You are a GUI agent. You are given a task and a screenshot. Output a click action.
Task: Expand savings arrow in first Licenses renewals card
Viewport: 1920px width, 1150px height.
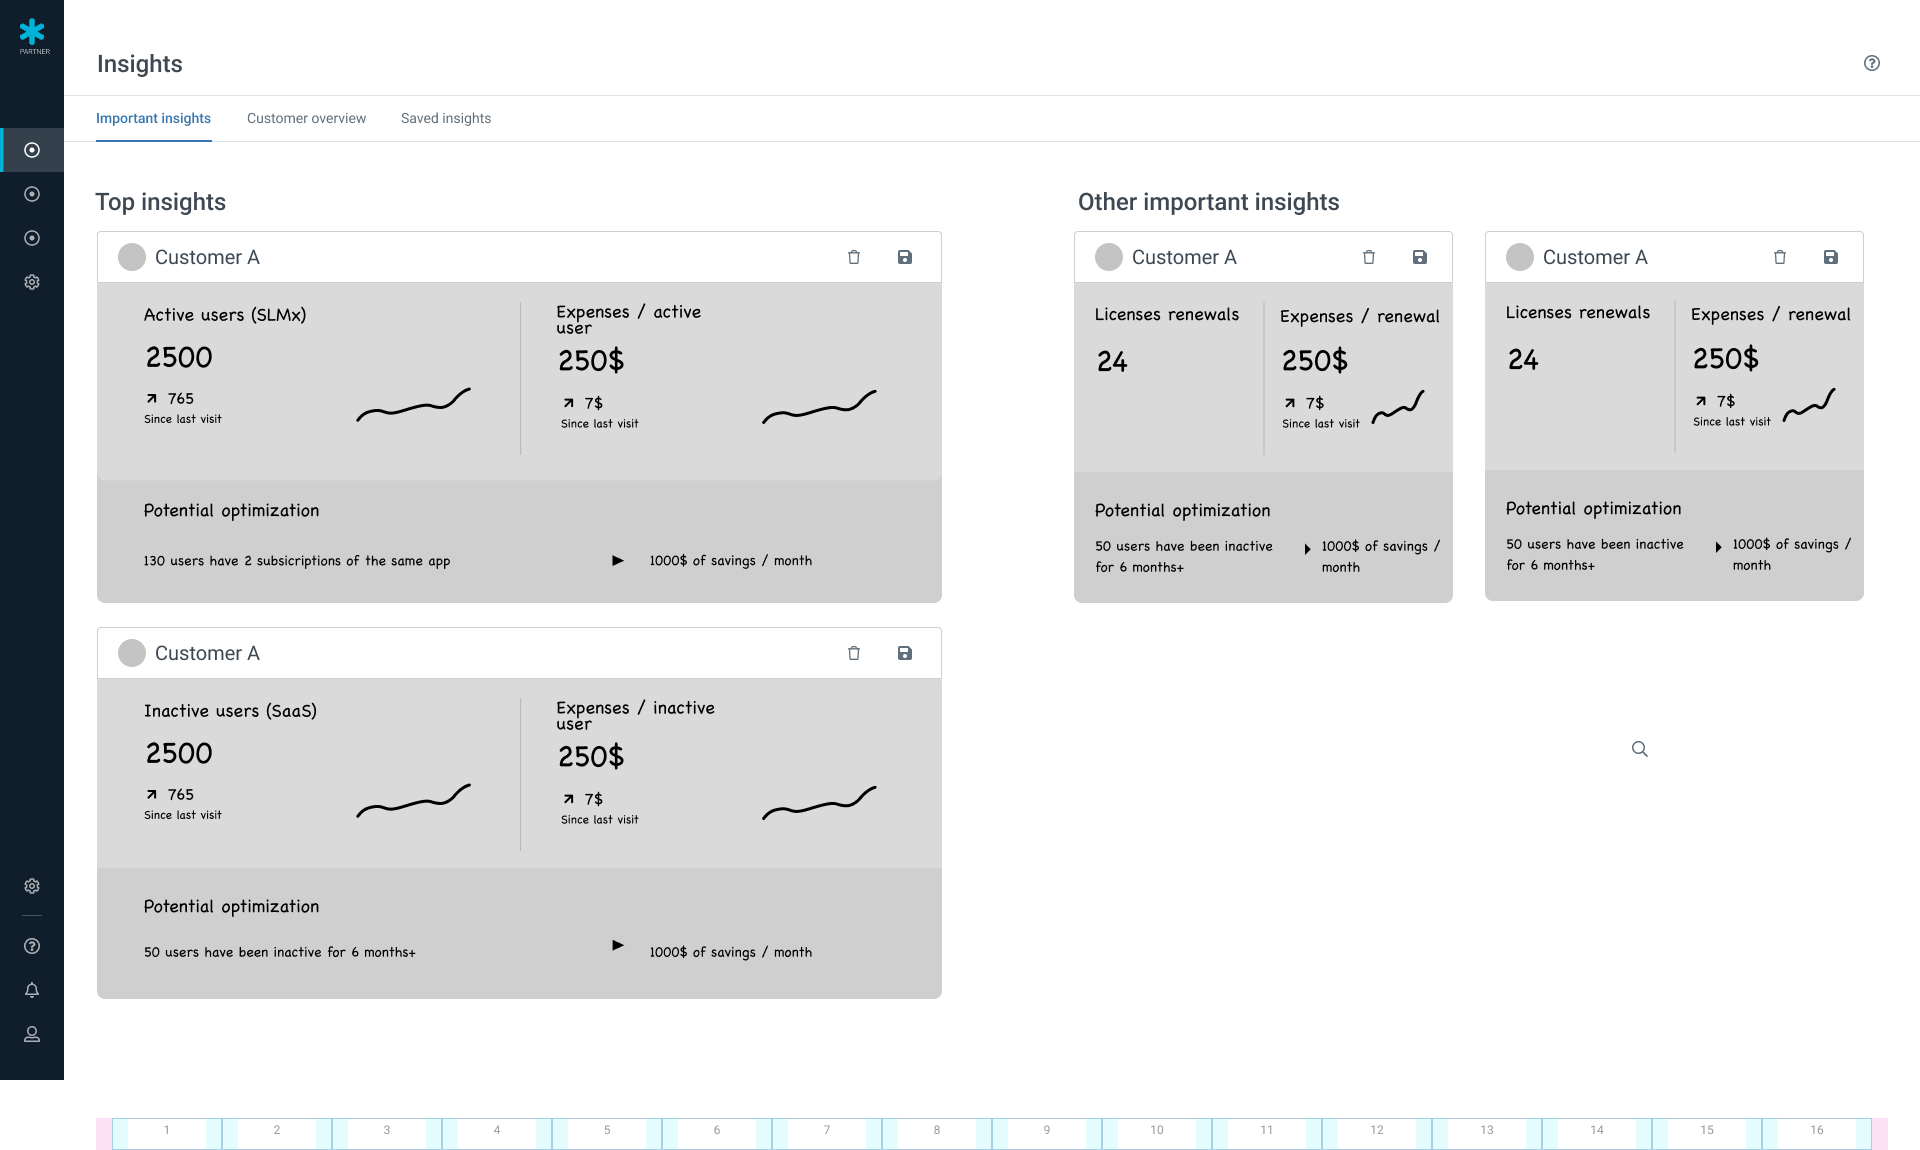1307,548
